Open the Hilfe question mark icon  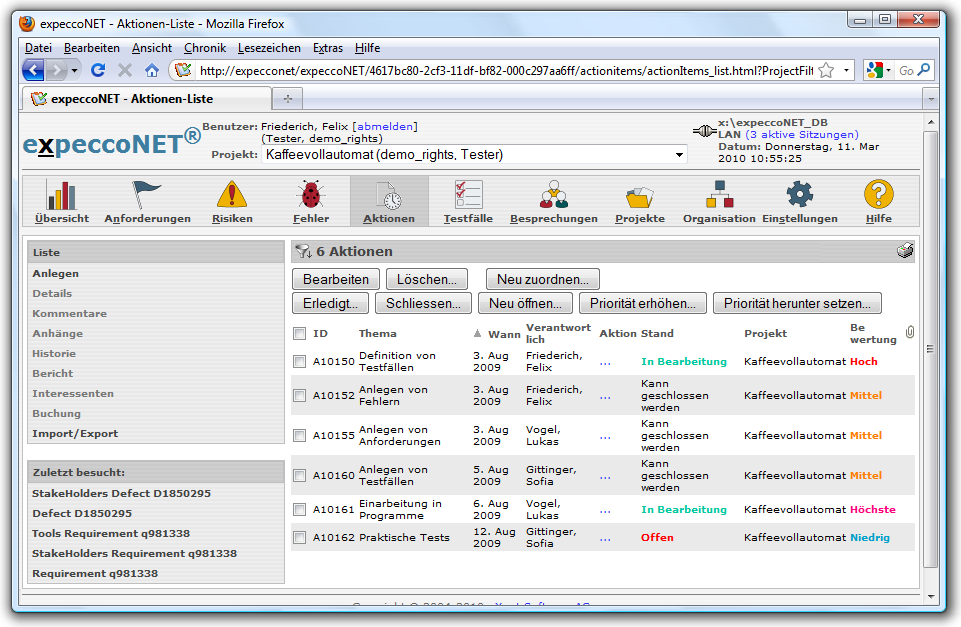[878, 195]
